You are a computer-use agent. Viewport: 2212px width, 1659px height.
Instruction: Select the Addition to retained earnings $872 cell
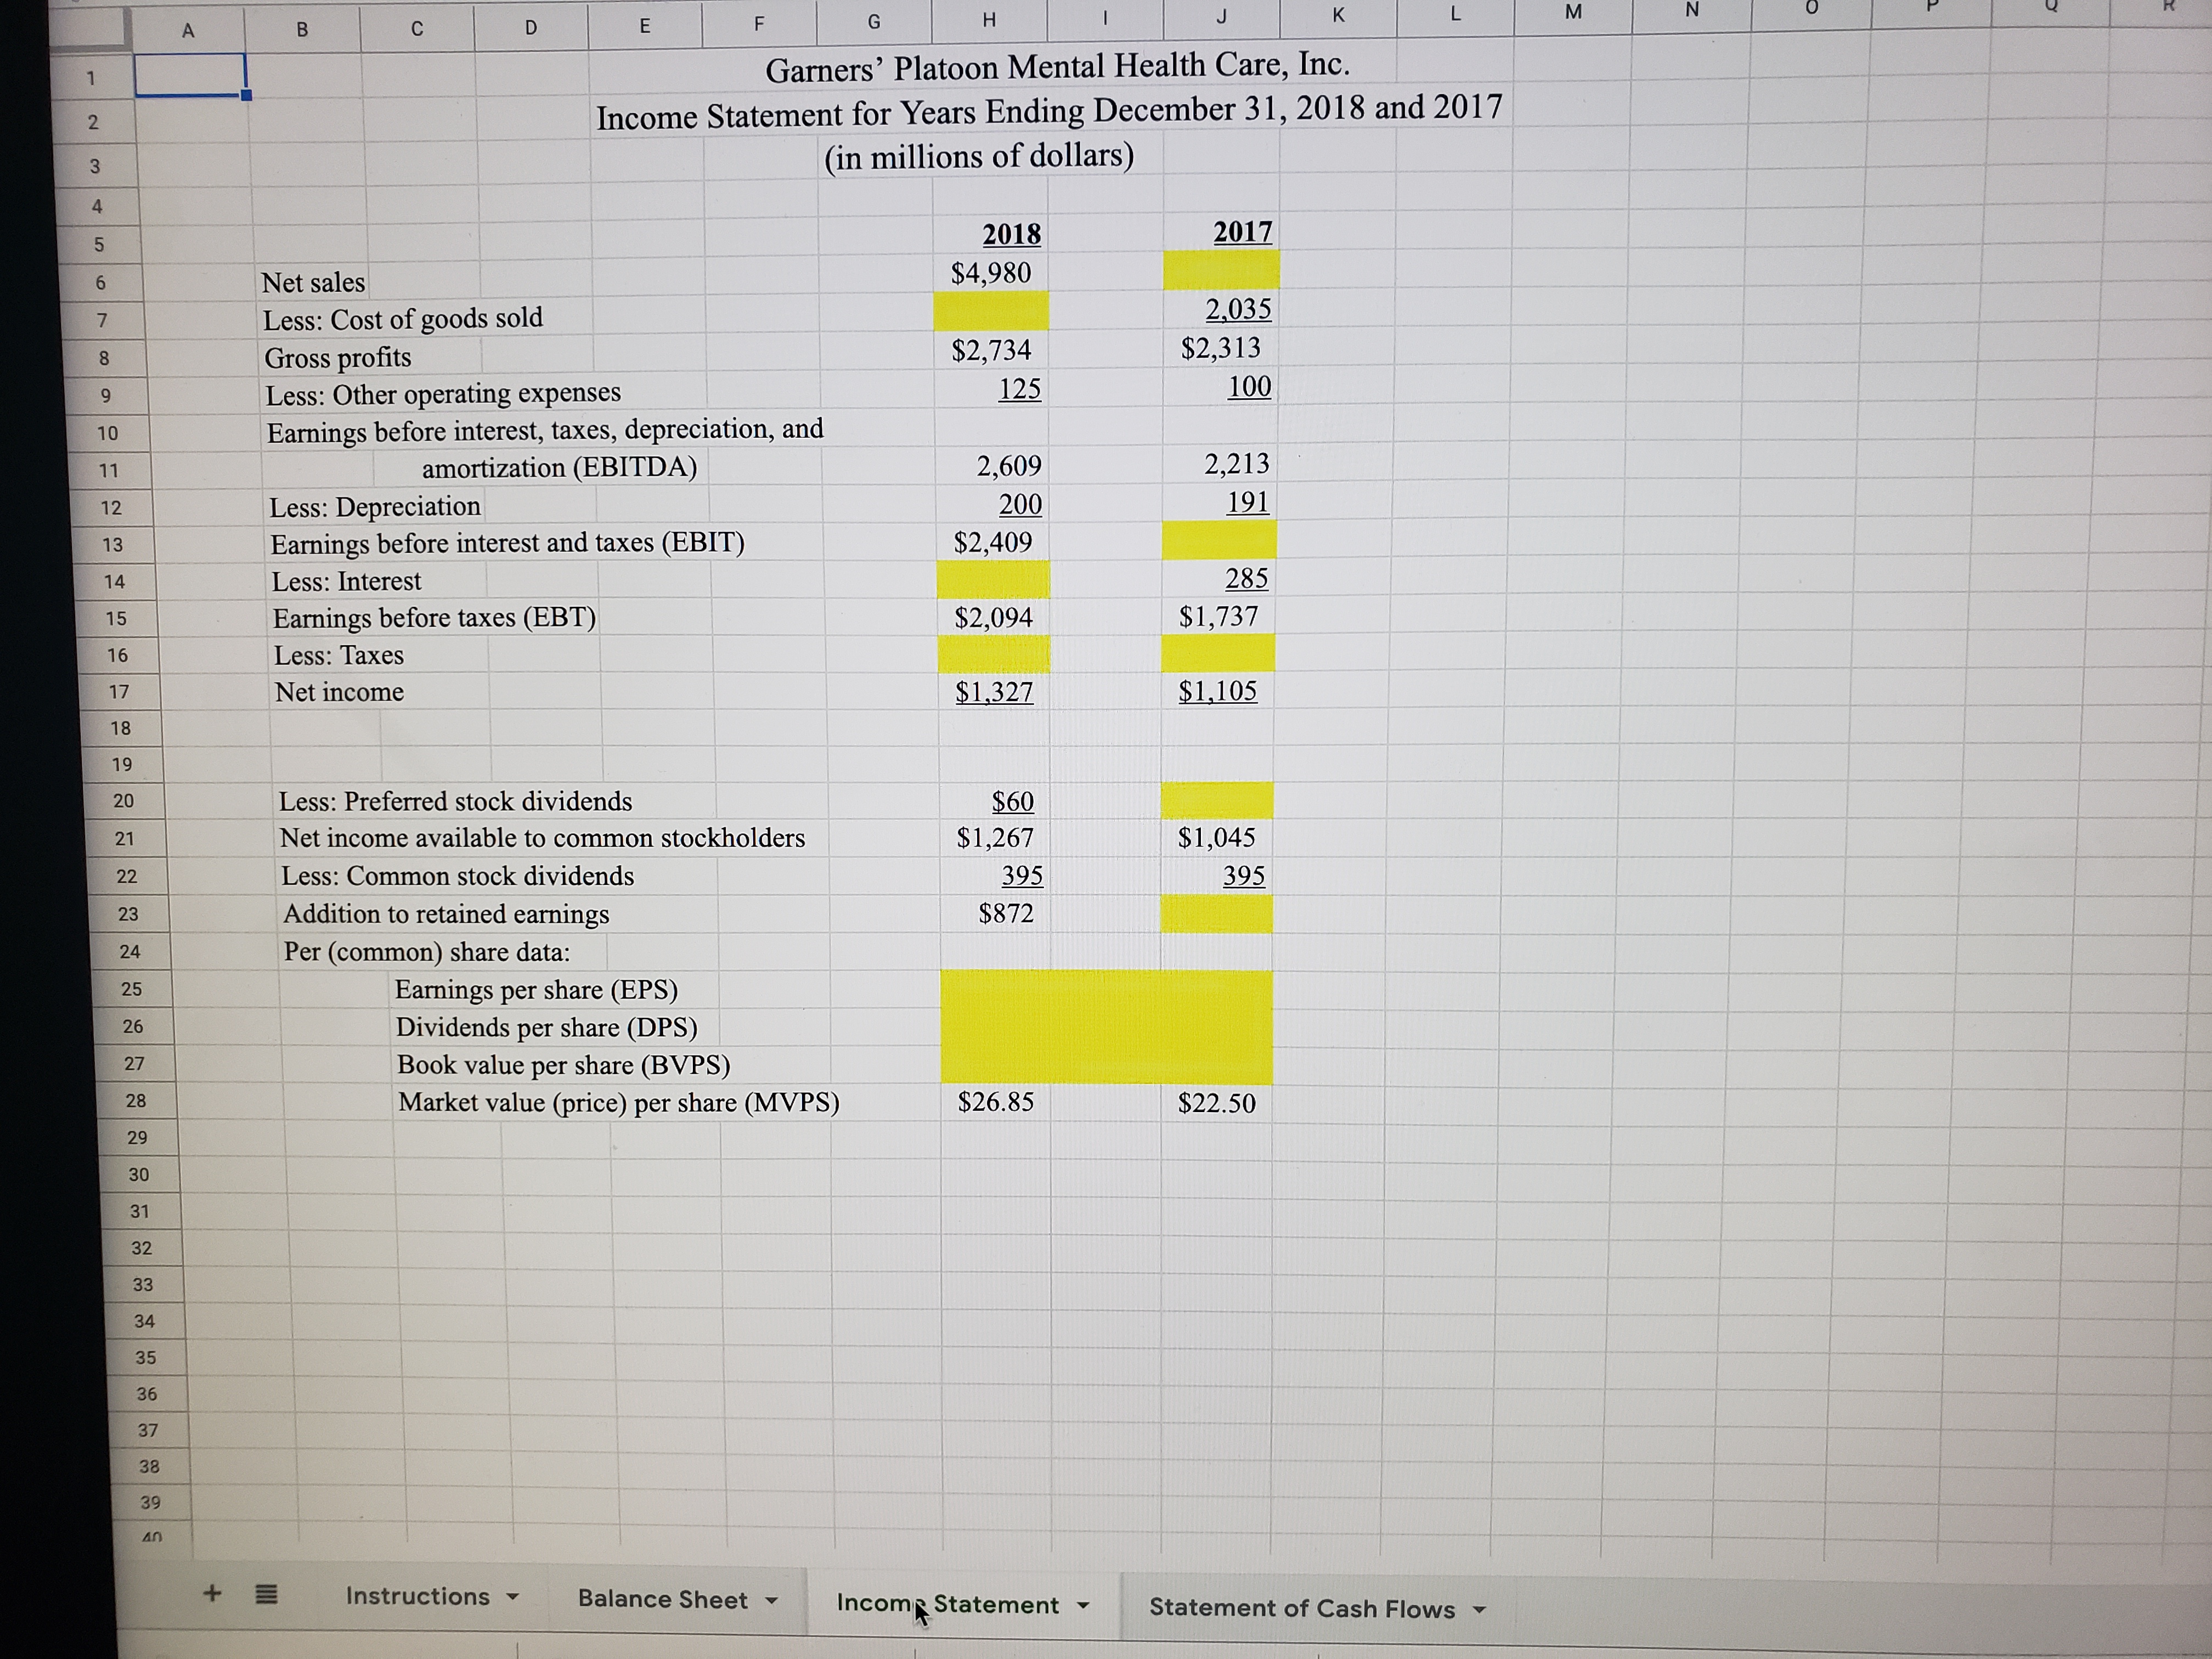tap(1006, 912)
